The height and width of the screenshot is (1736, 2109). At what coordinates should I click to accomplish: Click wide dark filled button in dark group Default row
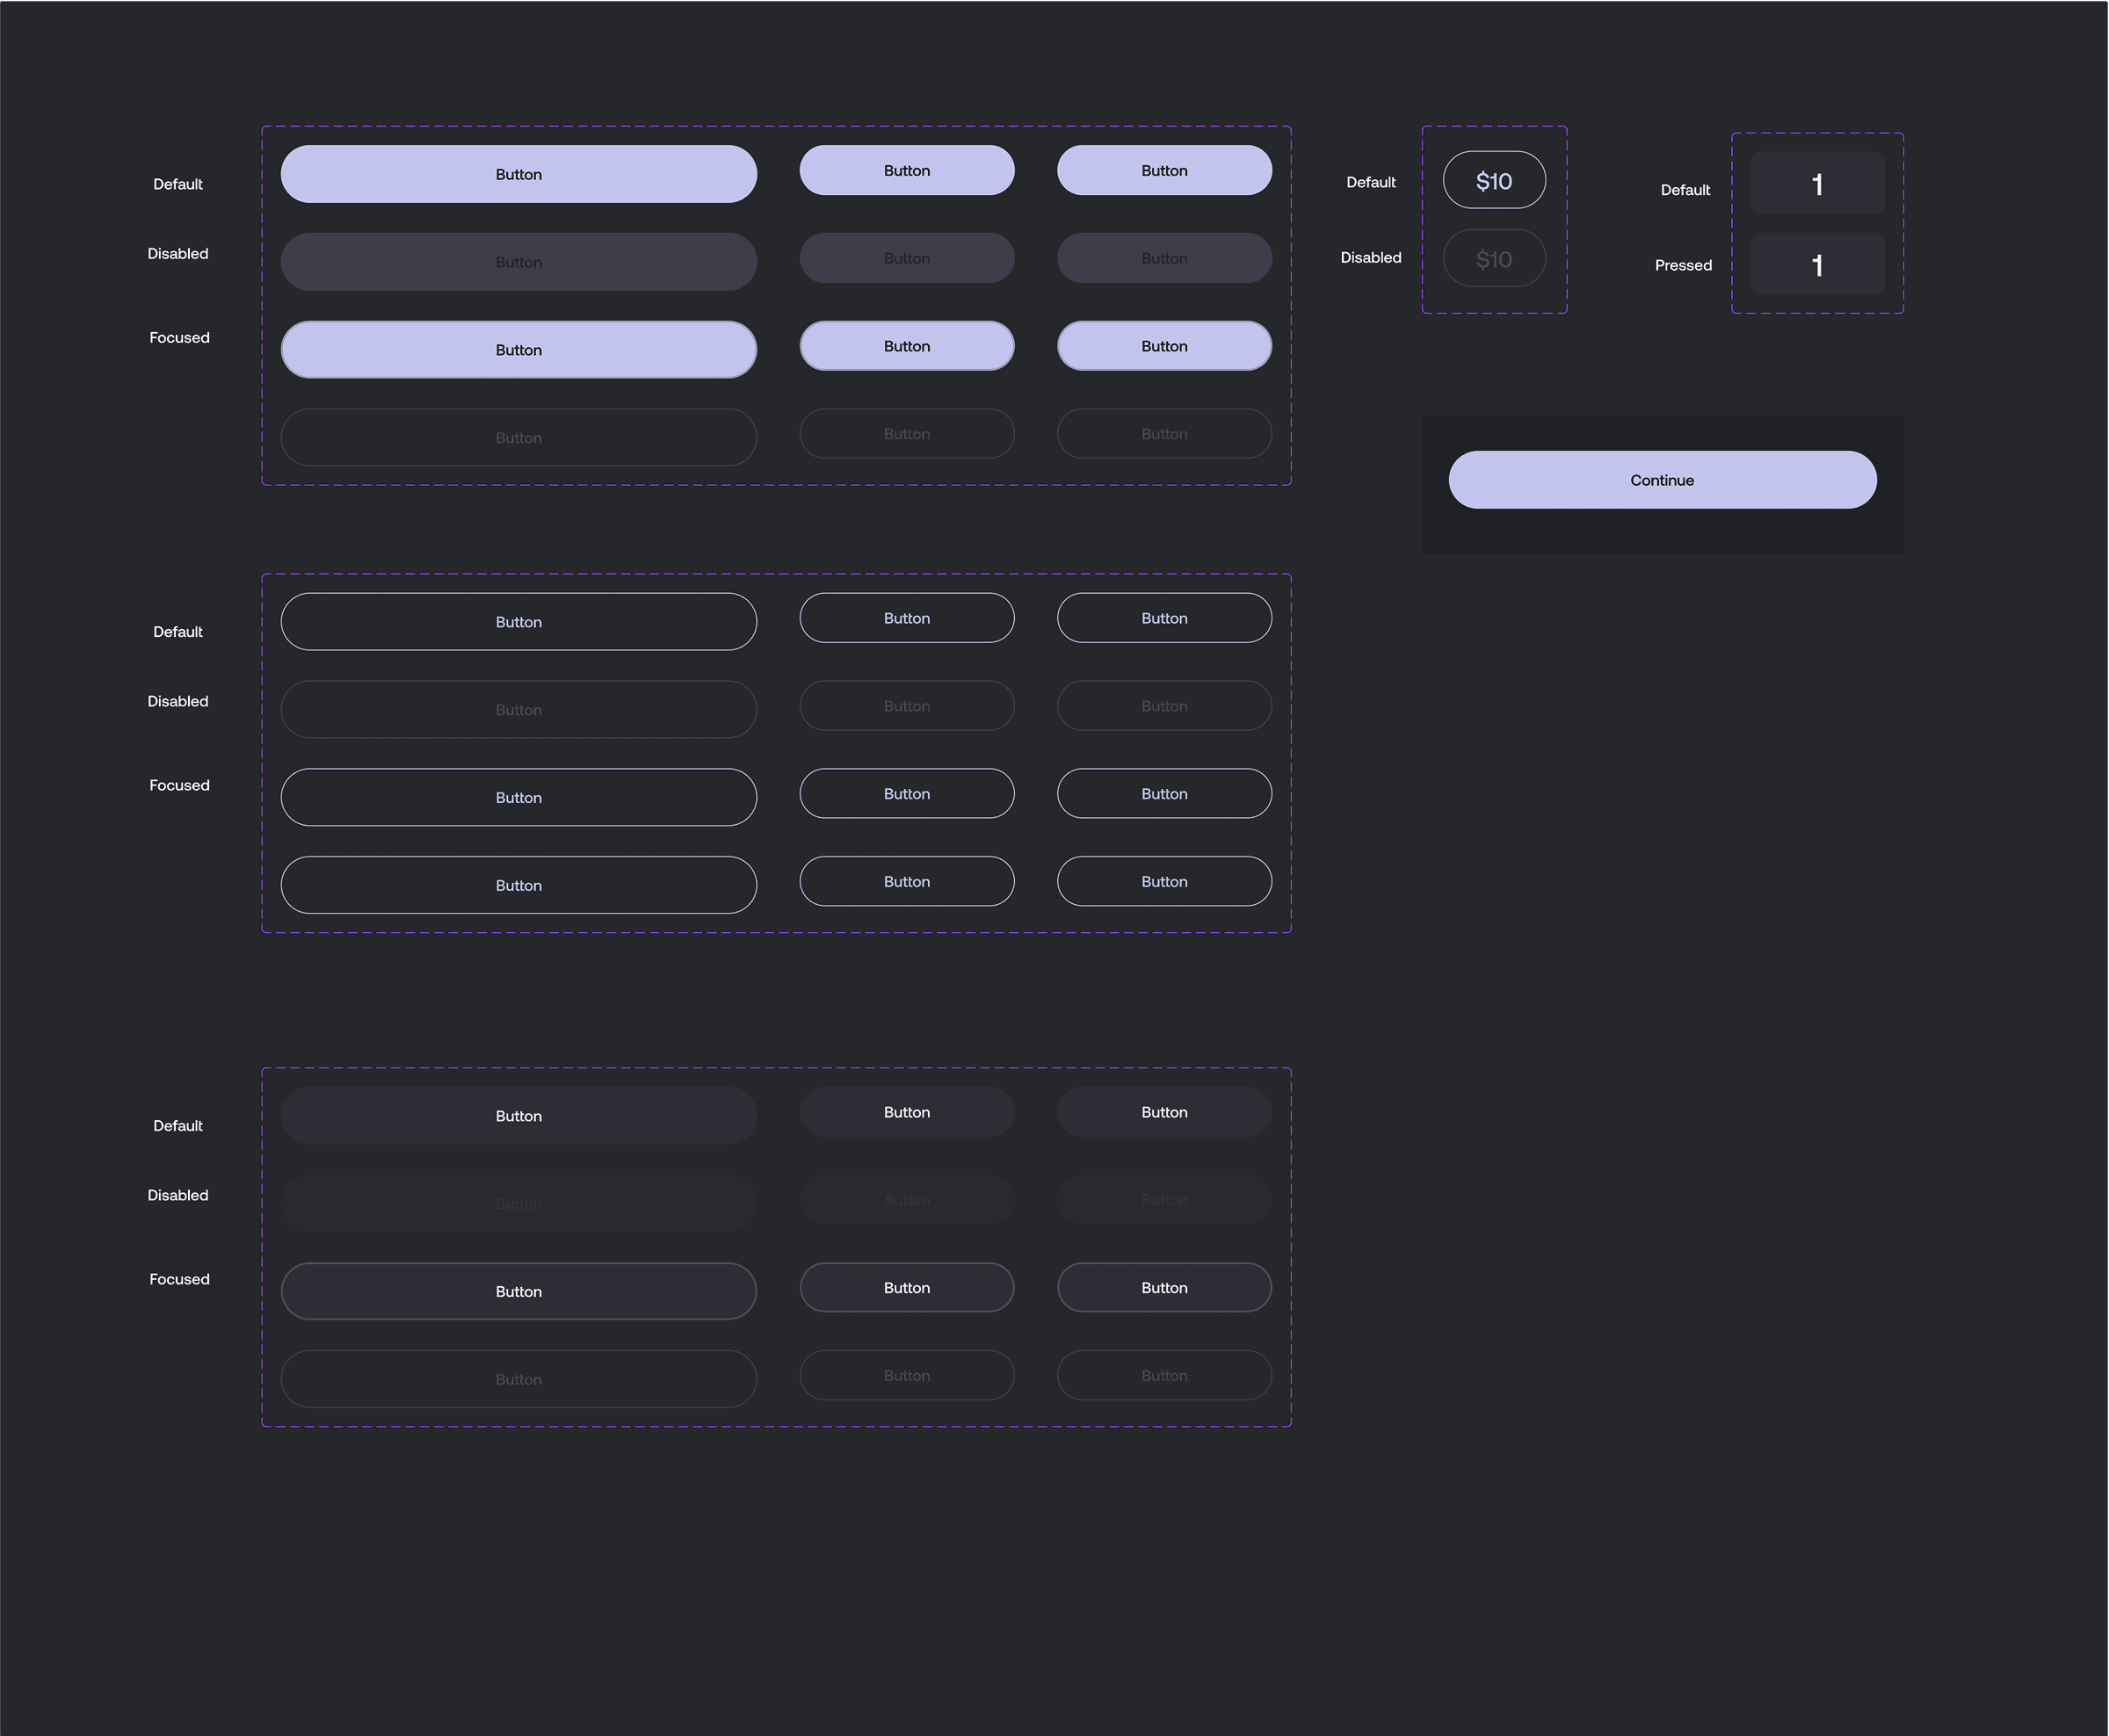[518, 1116]
